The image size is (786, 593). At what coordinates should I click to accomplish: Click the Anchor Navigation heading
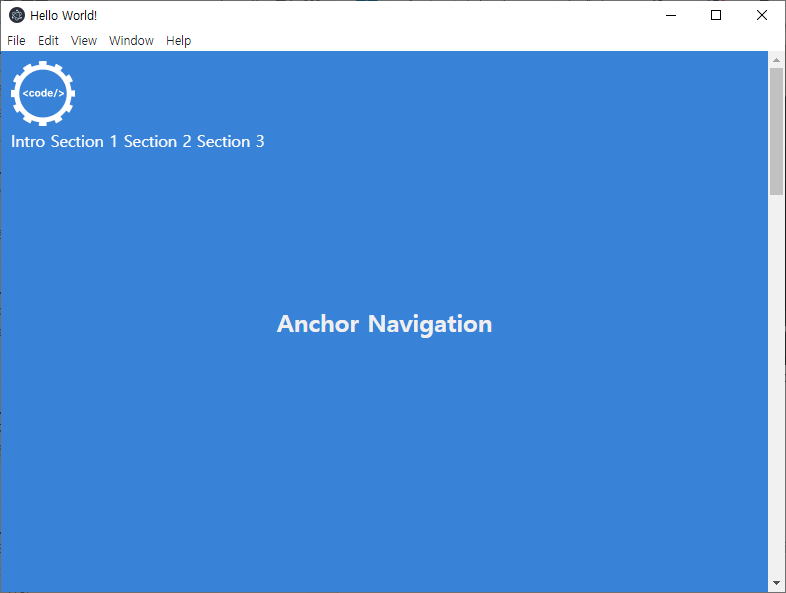384,324
